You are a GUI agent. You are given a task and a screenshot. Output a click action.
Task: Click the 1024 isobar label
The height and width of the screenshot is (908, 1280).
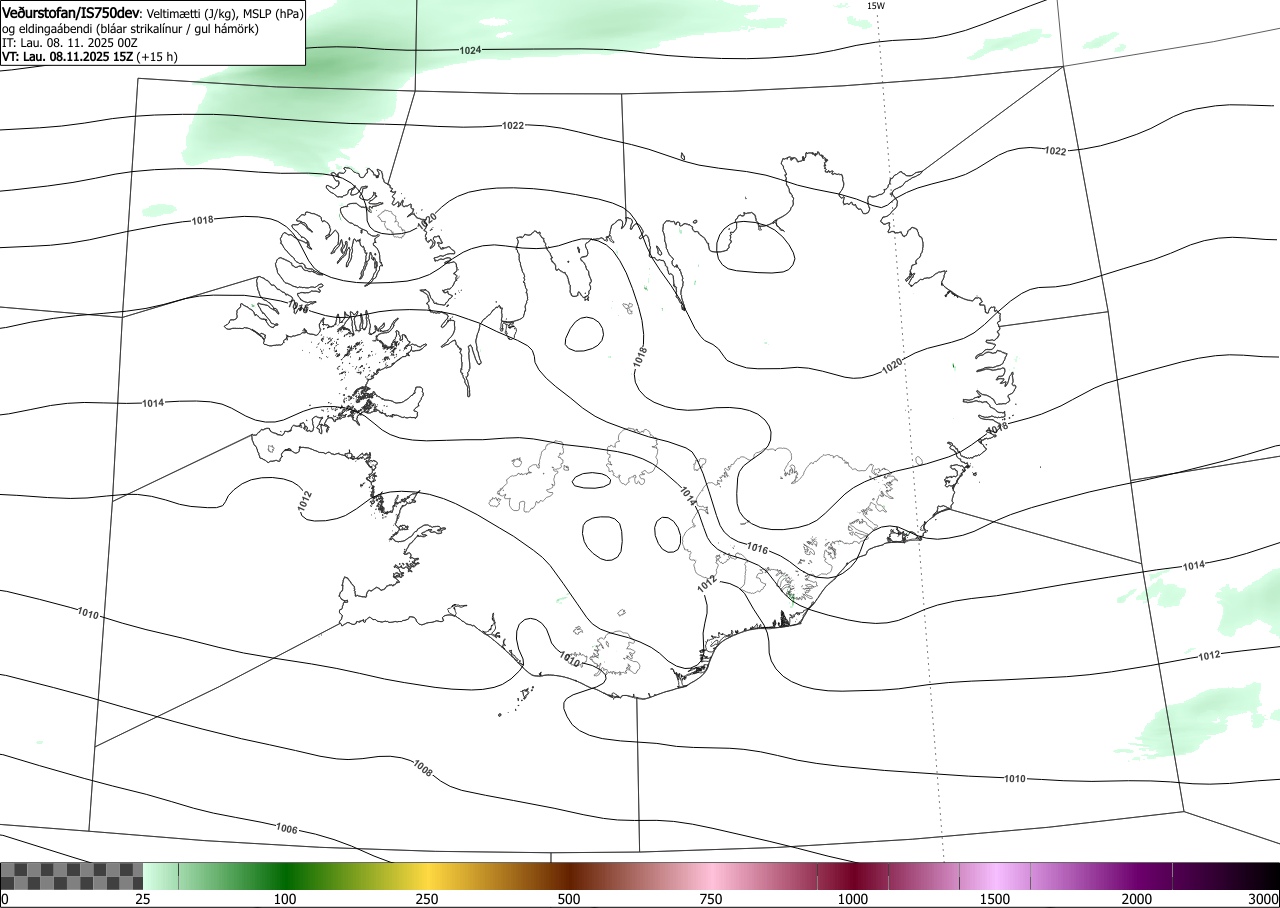click(470, 50)
